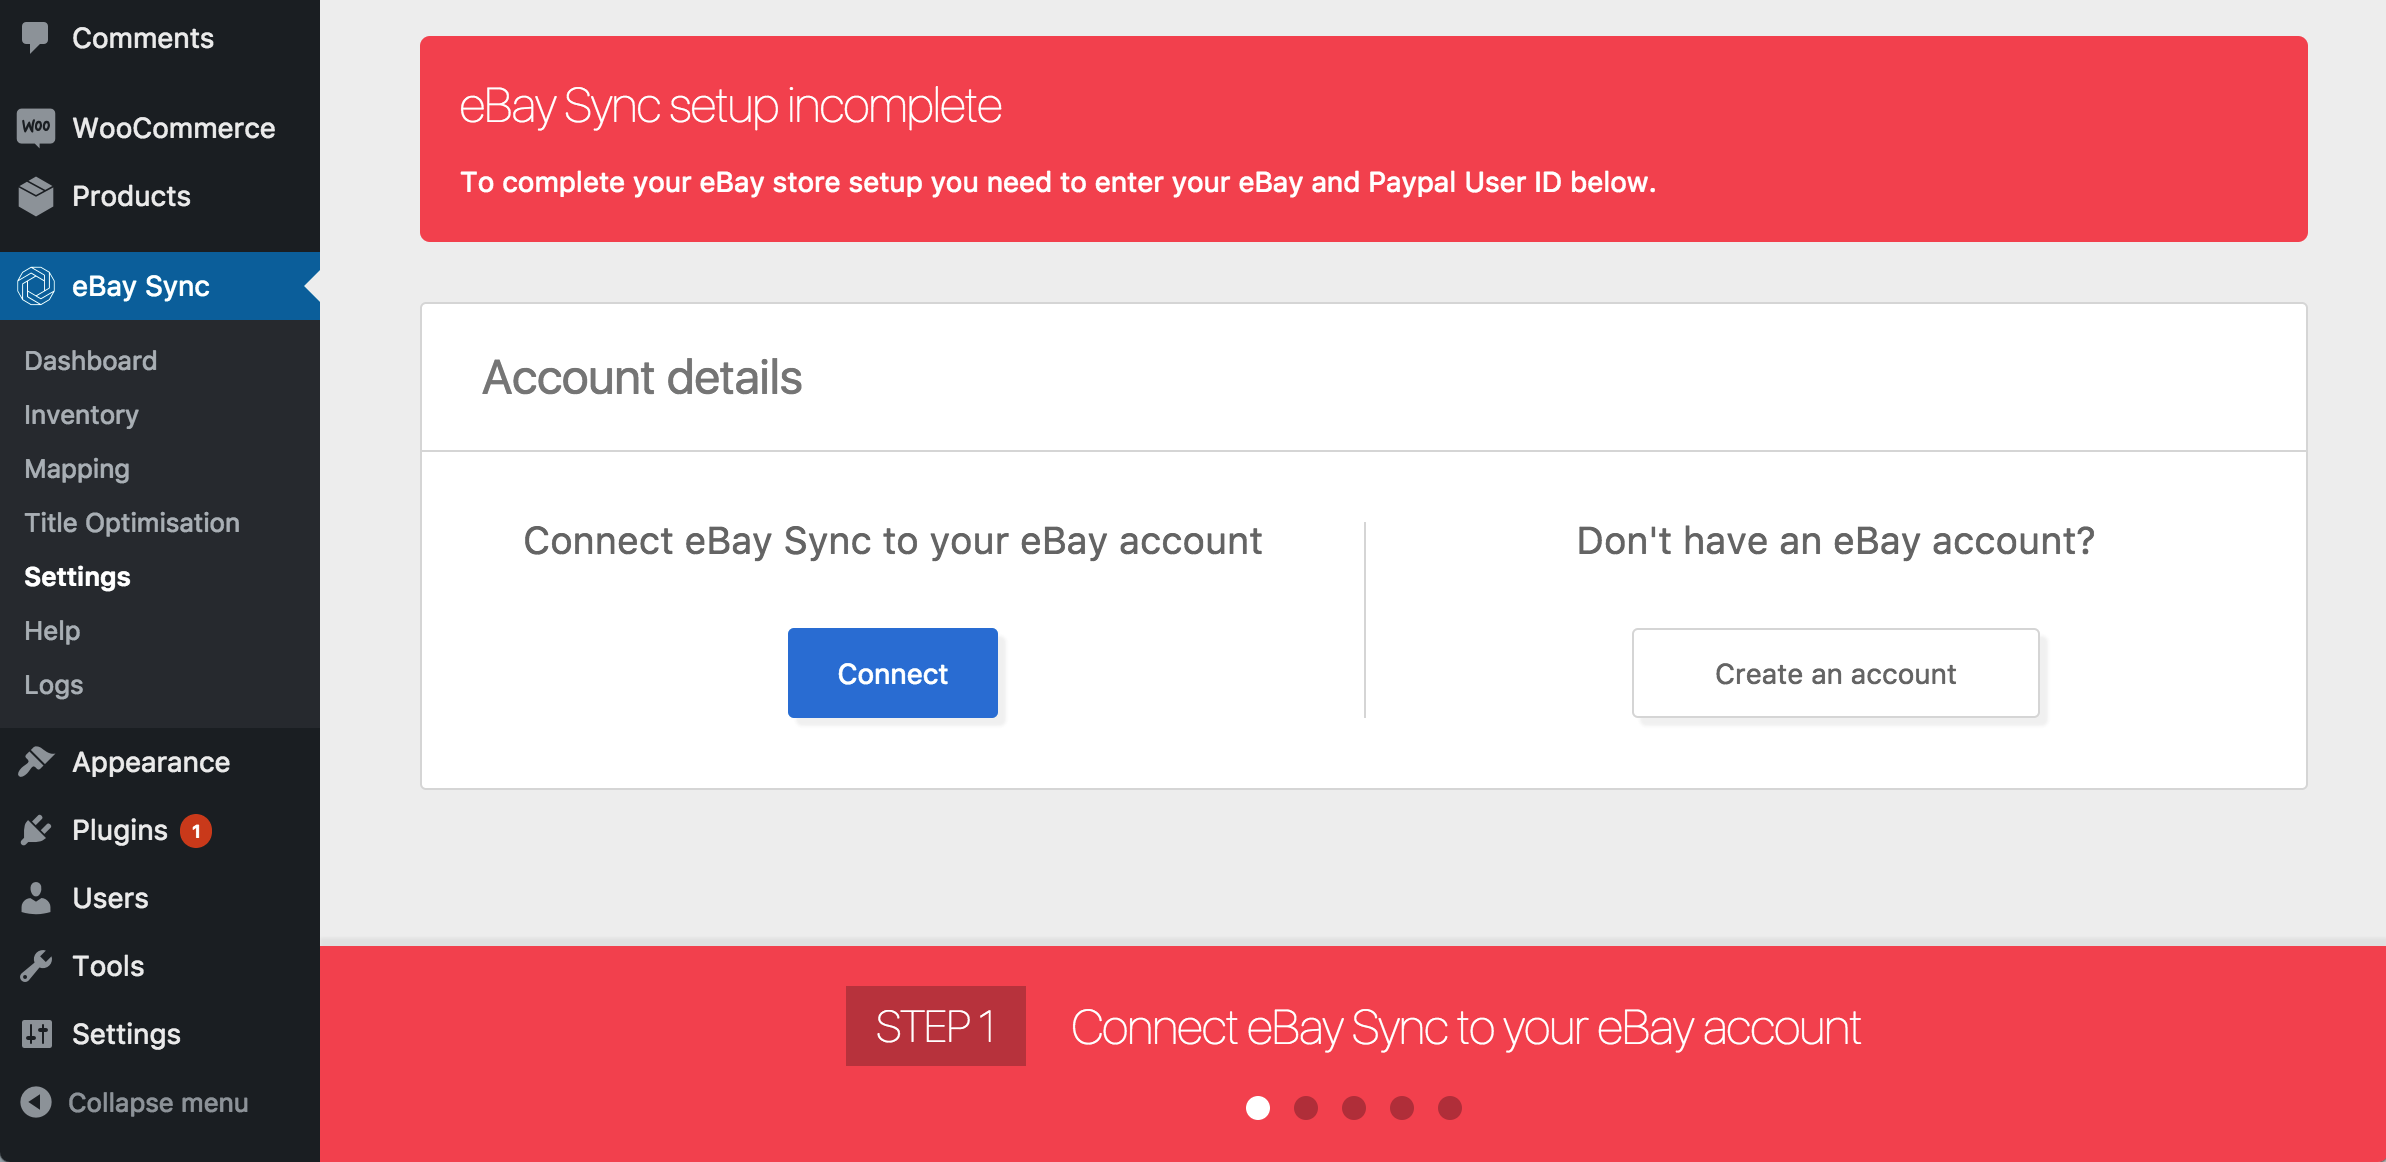Open Comments via the speech bubble icon
The width and height of the screenshot is (2386, 1162).
click(x=36, y=37)
